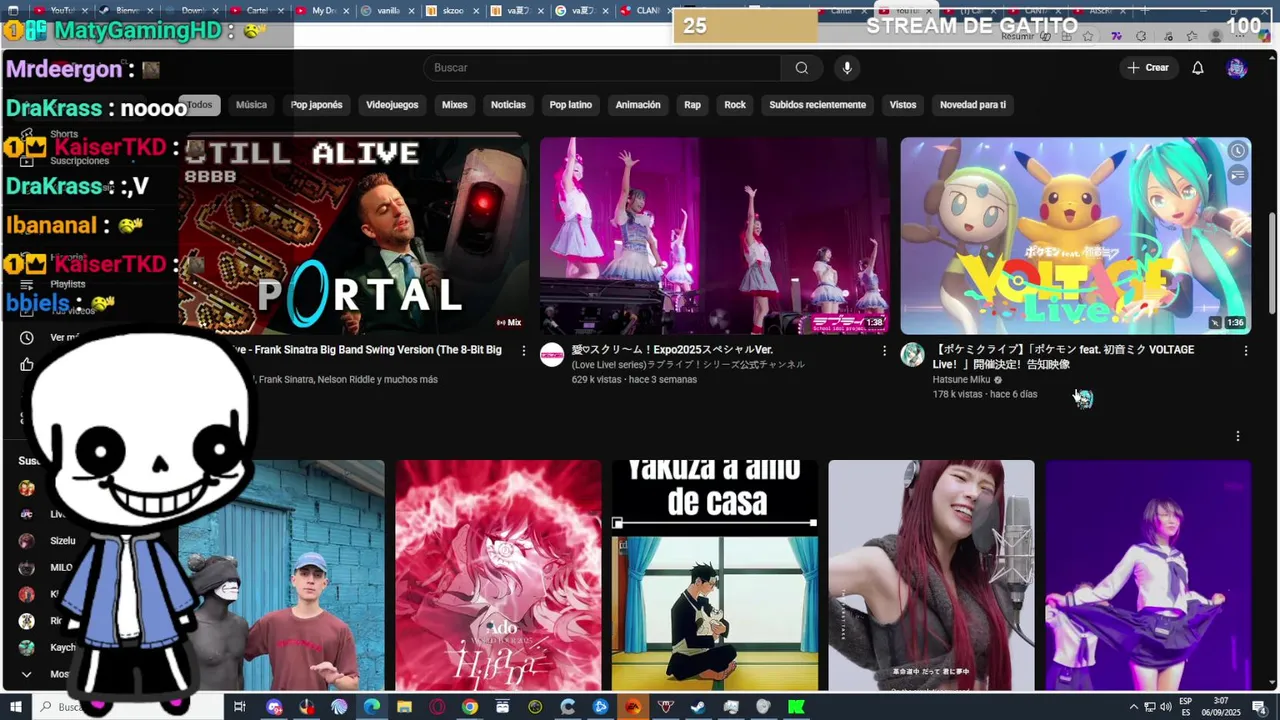Open the green Kick icon in taskbar
The width and height of the screenshot is (1280, 720).
[796, 707]
